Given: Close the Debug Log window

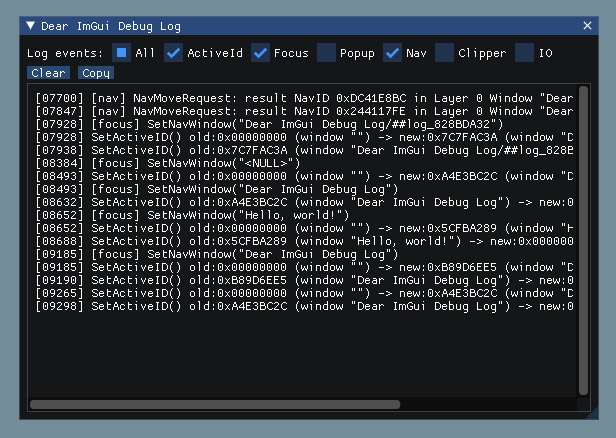Looking at the screenshot, I should click(587, 26).
